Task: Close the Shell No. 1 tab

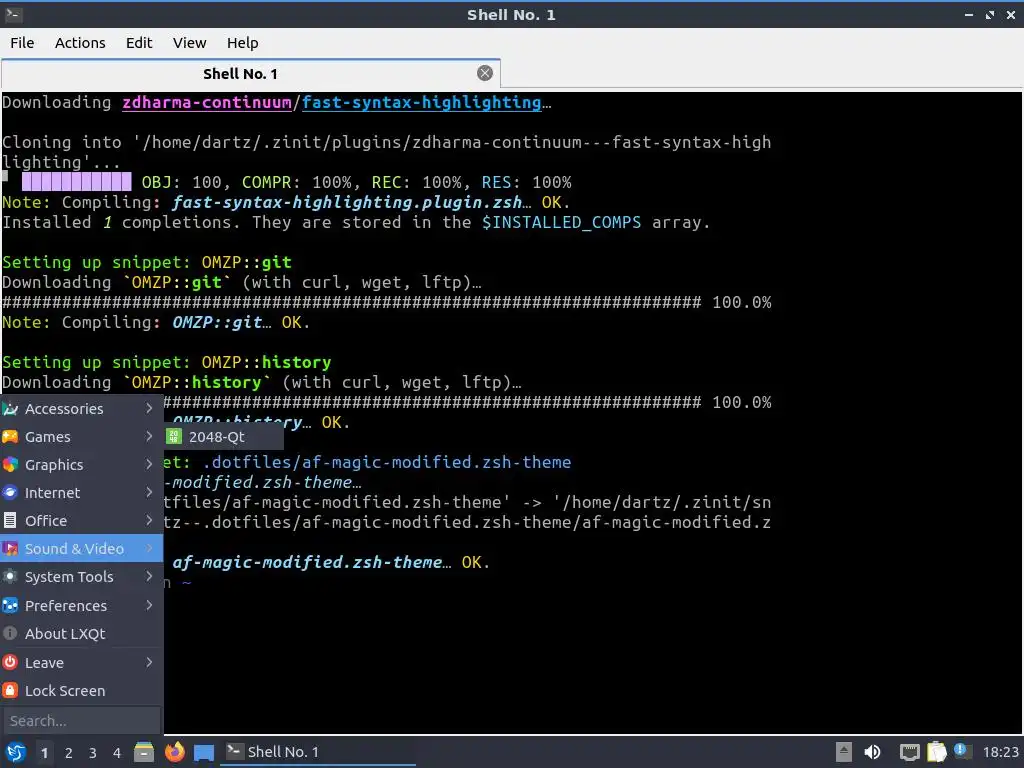Action: coord(485,73)
